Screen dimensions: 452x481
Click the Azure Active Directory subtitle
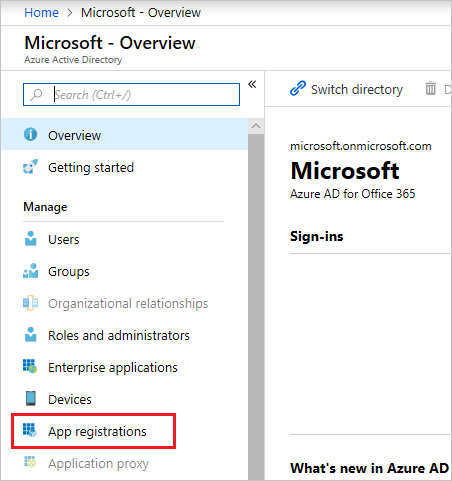click(73, 60)
